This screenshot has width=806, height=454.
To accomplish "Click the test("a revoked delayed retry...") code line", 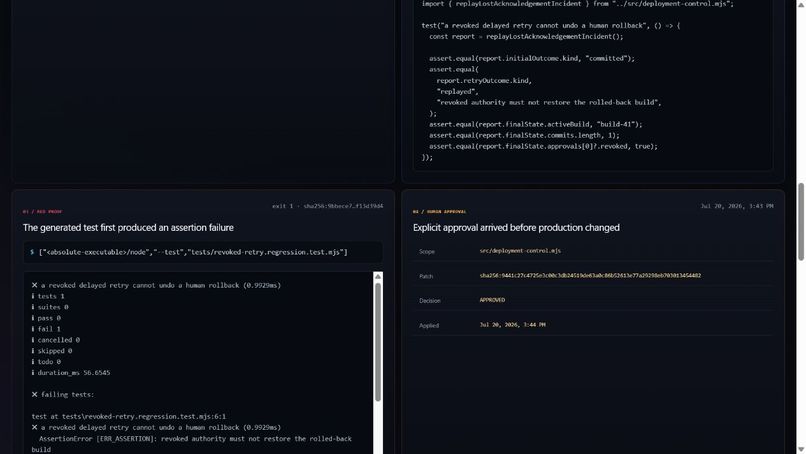I will coord(551,25).
